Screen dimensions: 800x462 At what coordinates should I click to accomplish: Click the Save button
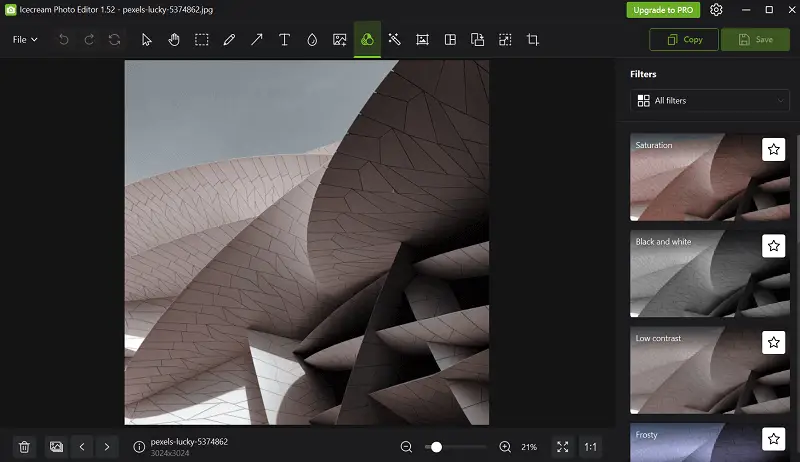755,39
